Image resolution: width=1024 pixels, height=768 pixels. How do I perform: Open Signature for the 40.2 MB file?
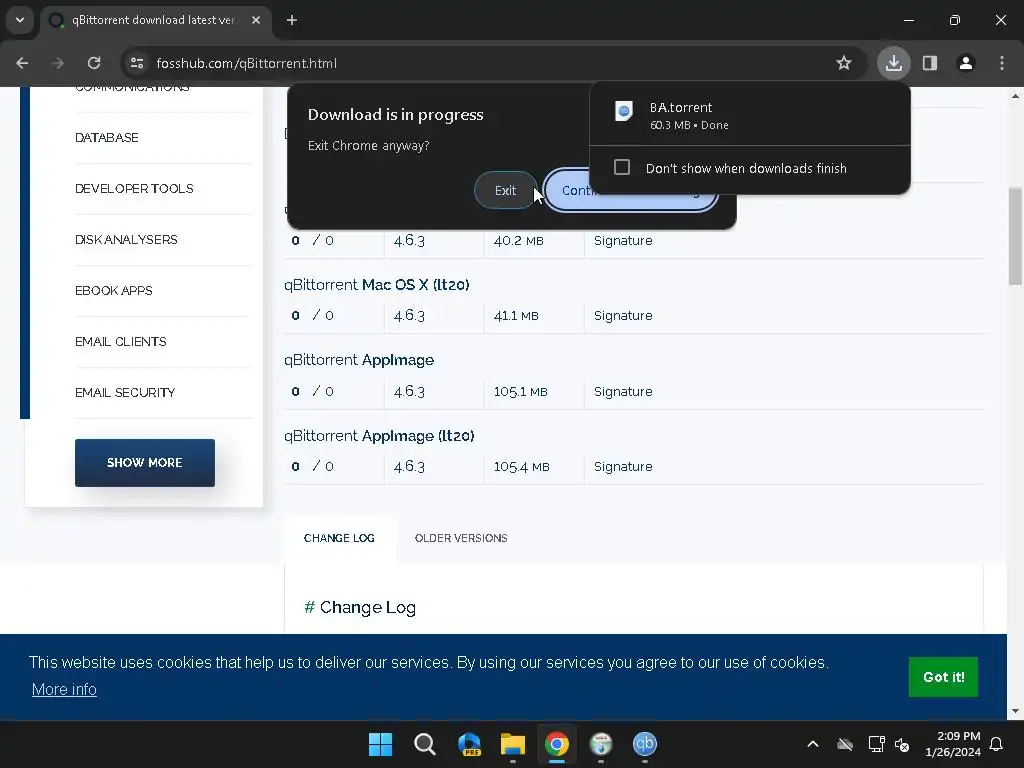click(623, 240)
